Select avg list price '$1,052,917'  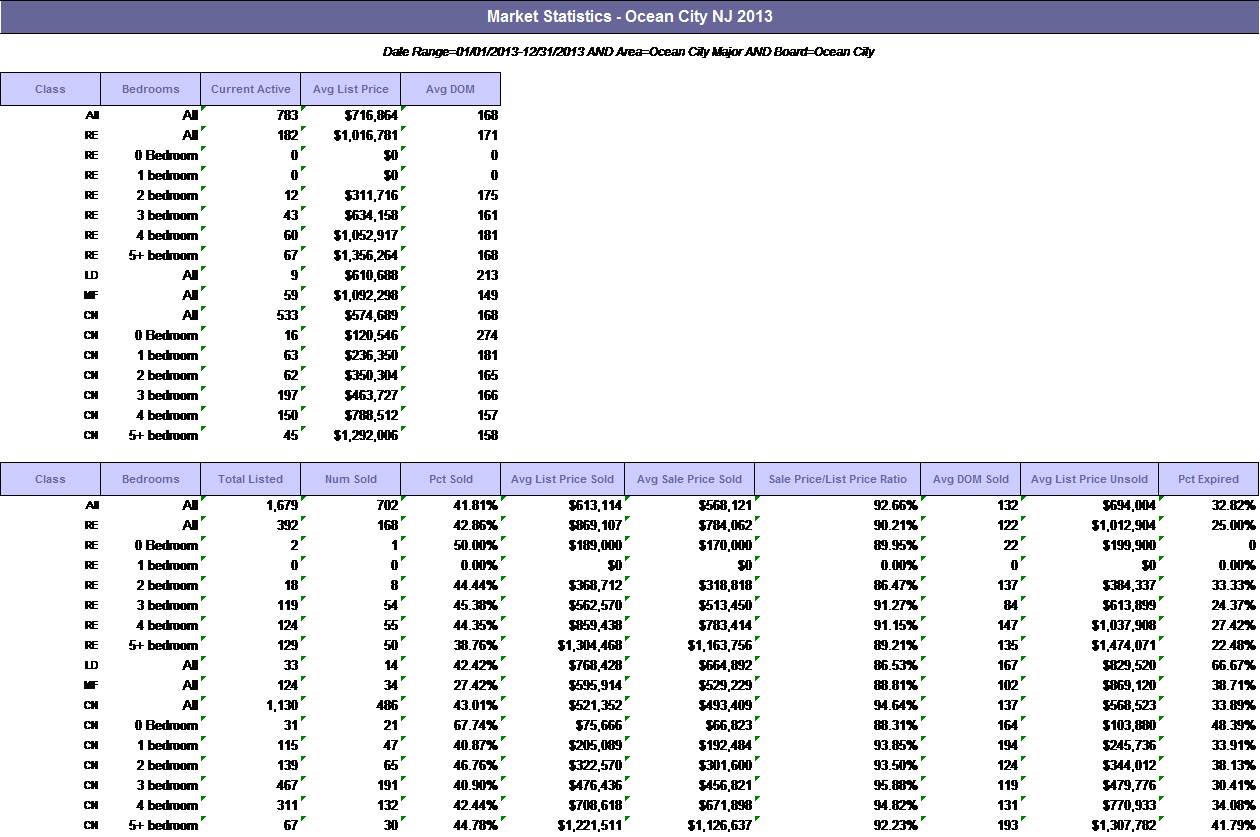click(366, 235)
